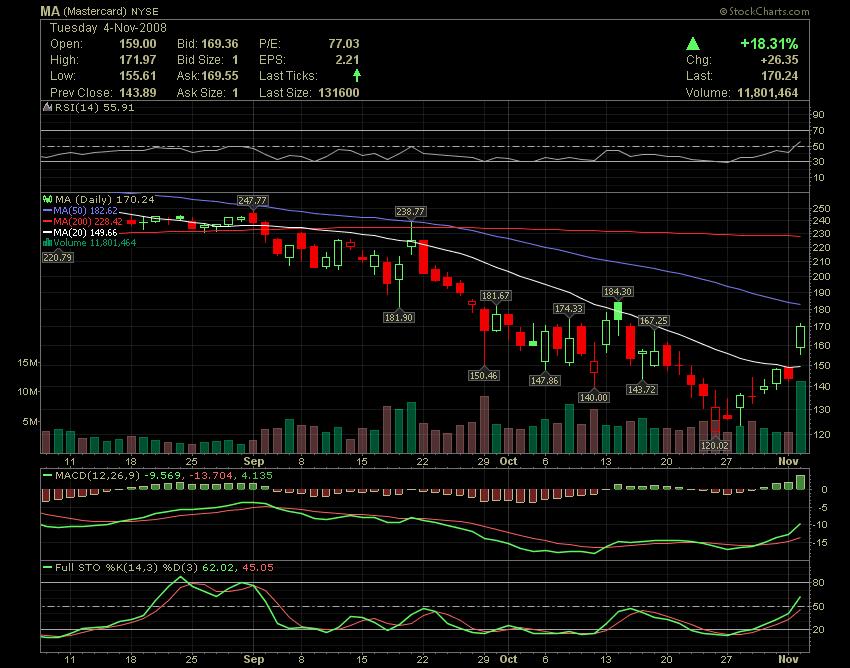
Task: Click the 220.79 price annotation
Action: coord(57,257)
